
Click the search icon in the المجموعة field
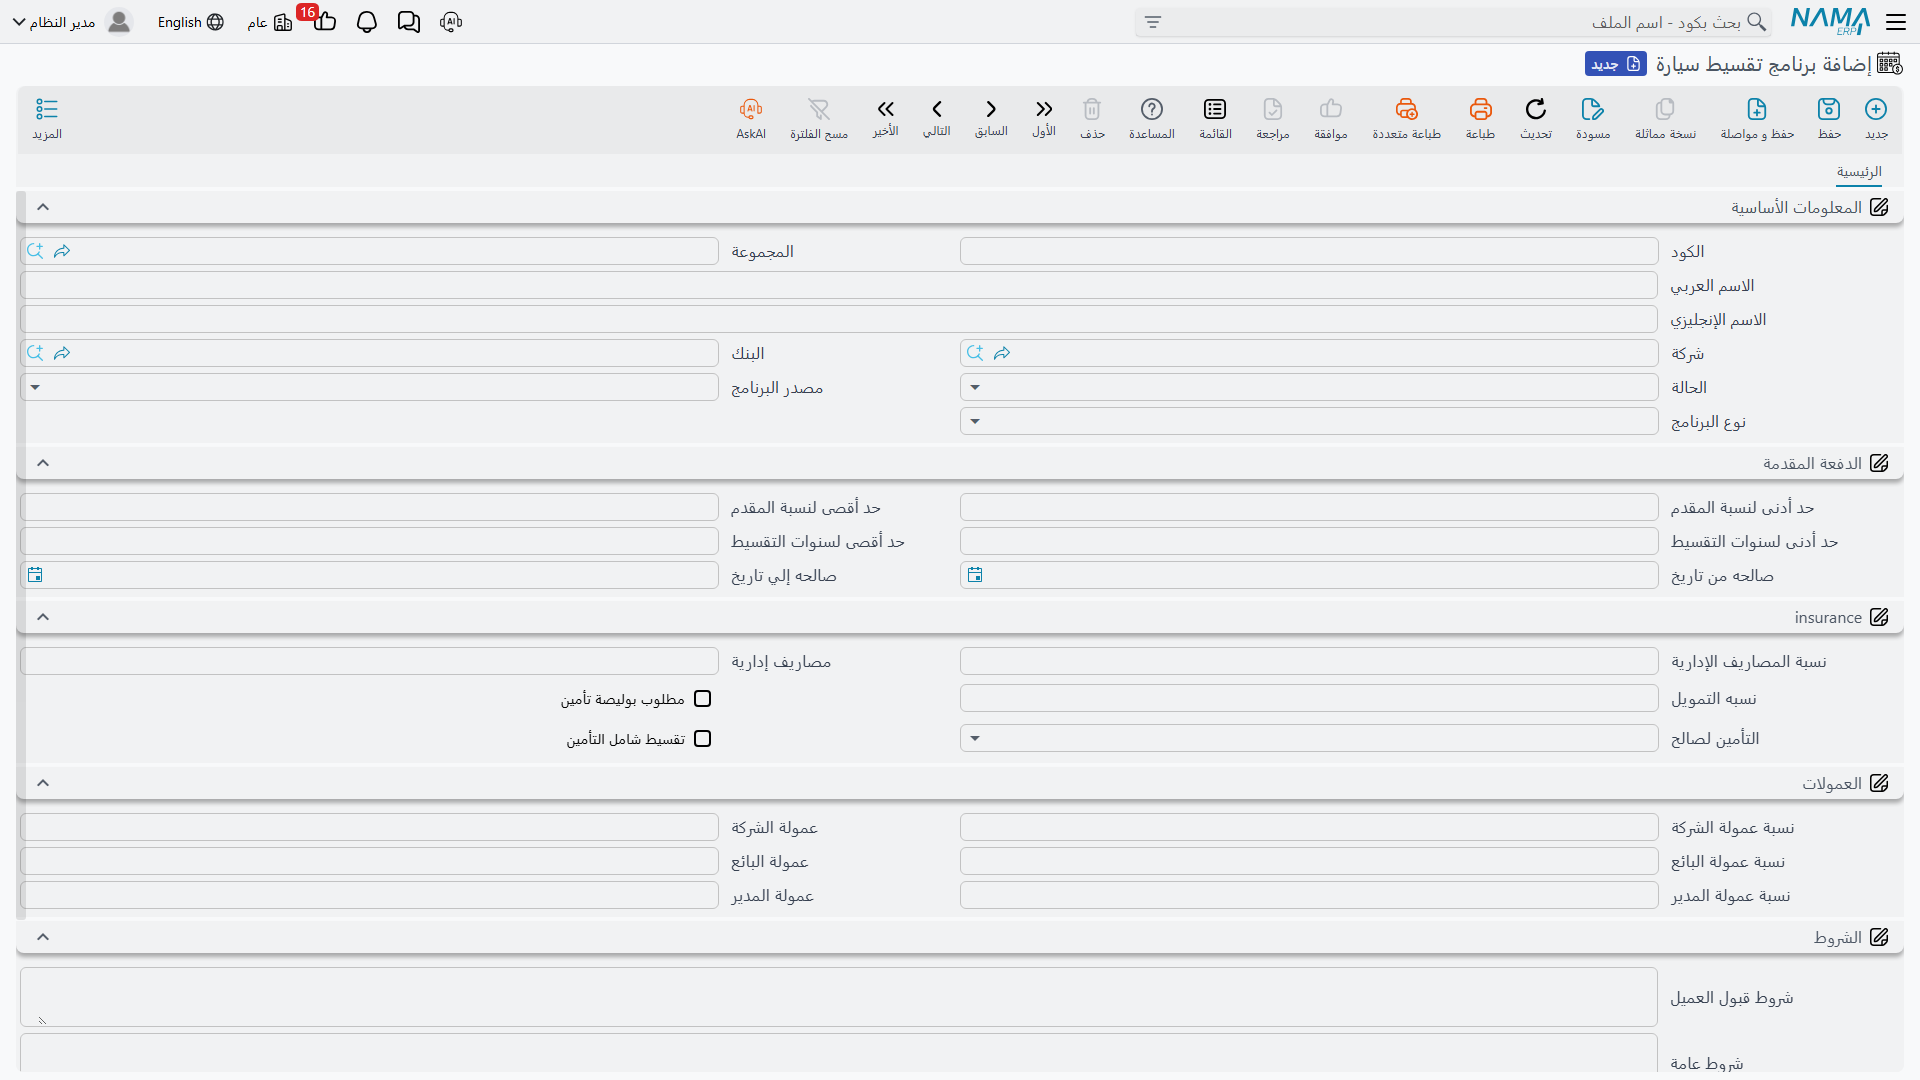[35, 251]
